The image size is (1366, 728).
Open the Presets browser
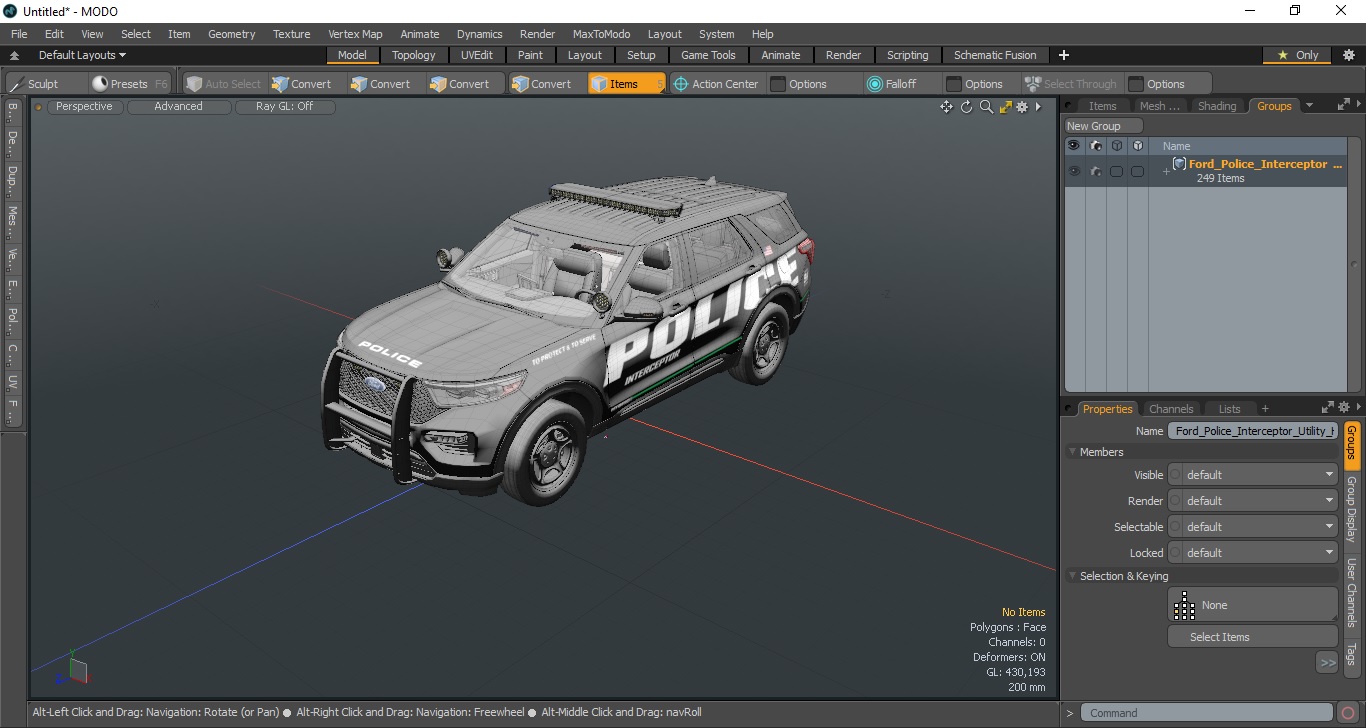[129, 84]
